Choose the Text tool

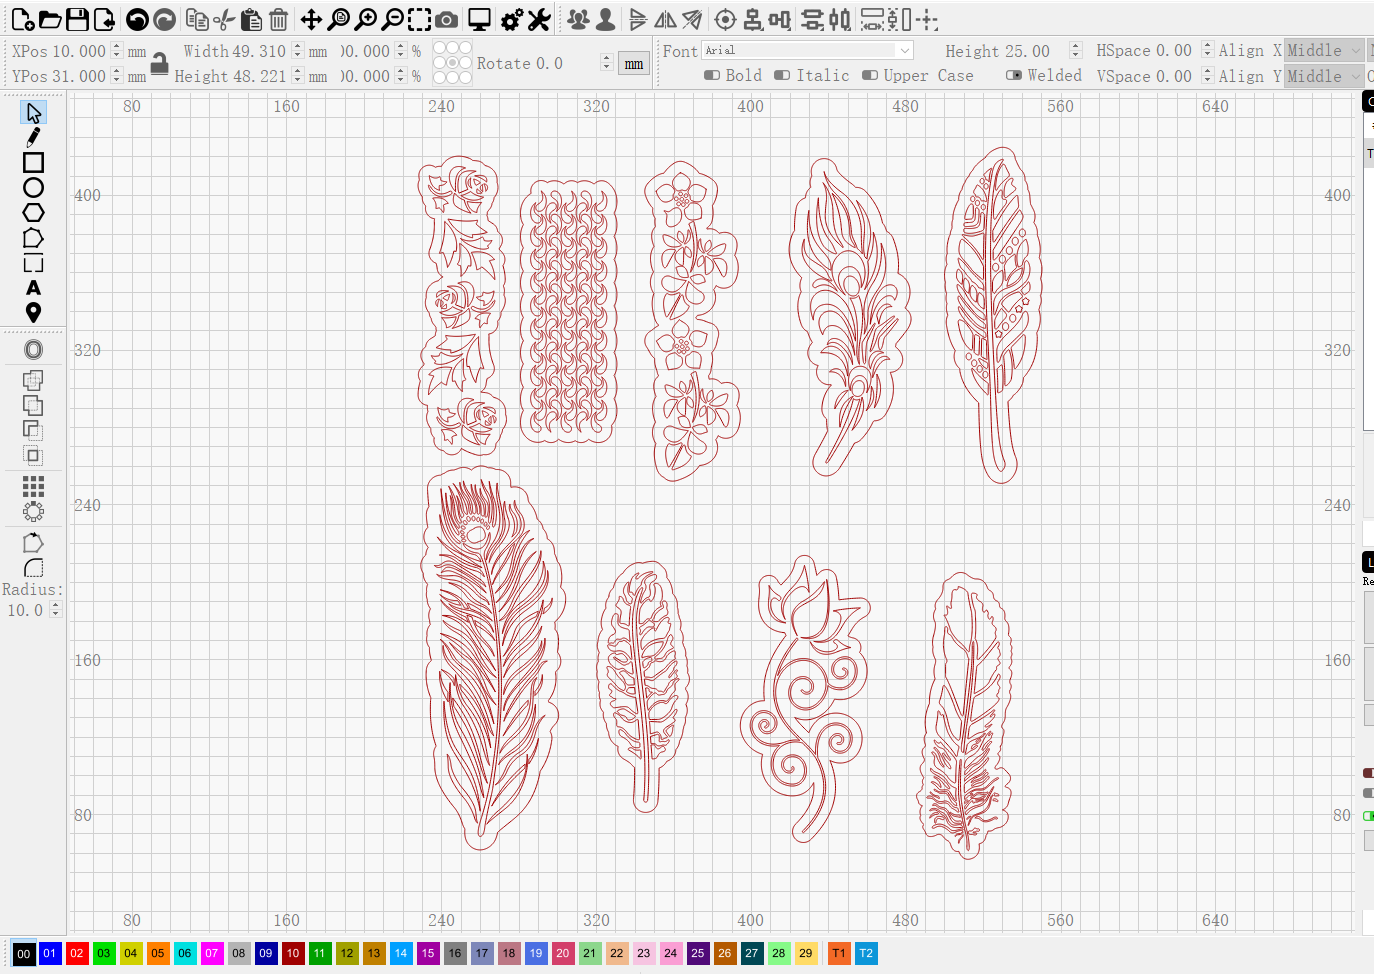pyautogui.click(x=33, y=287)
